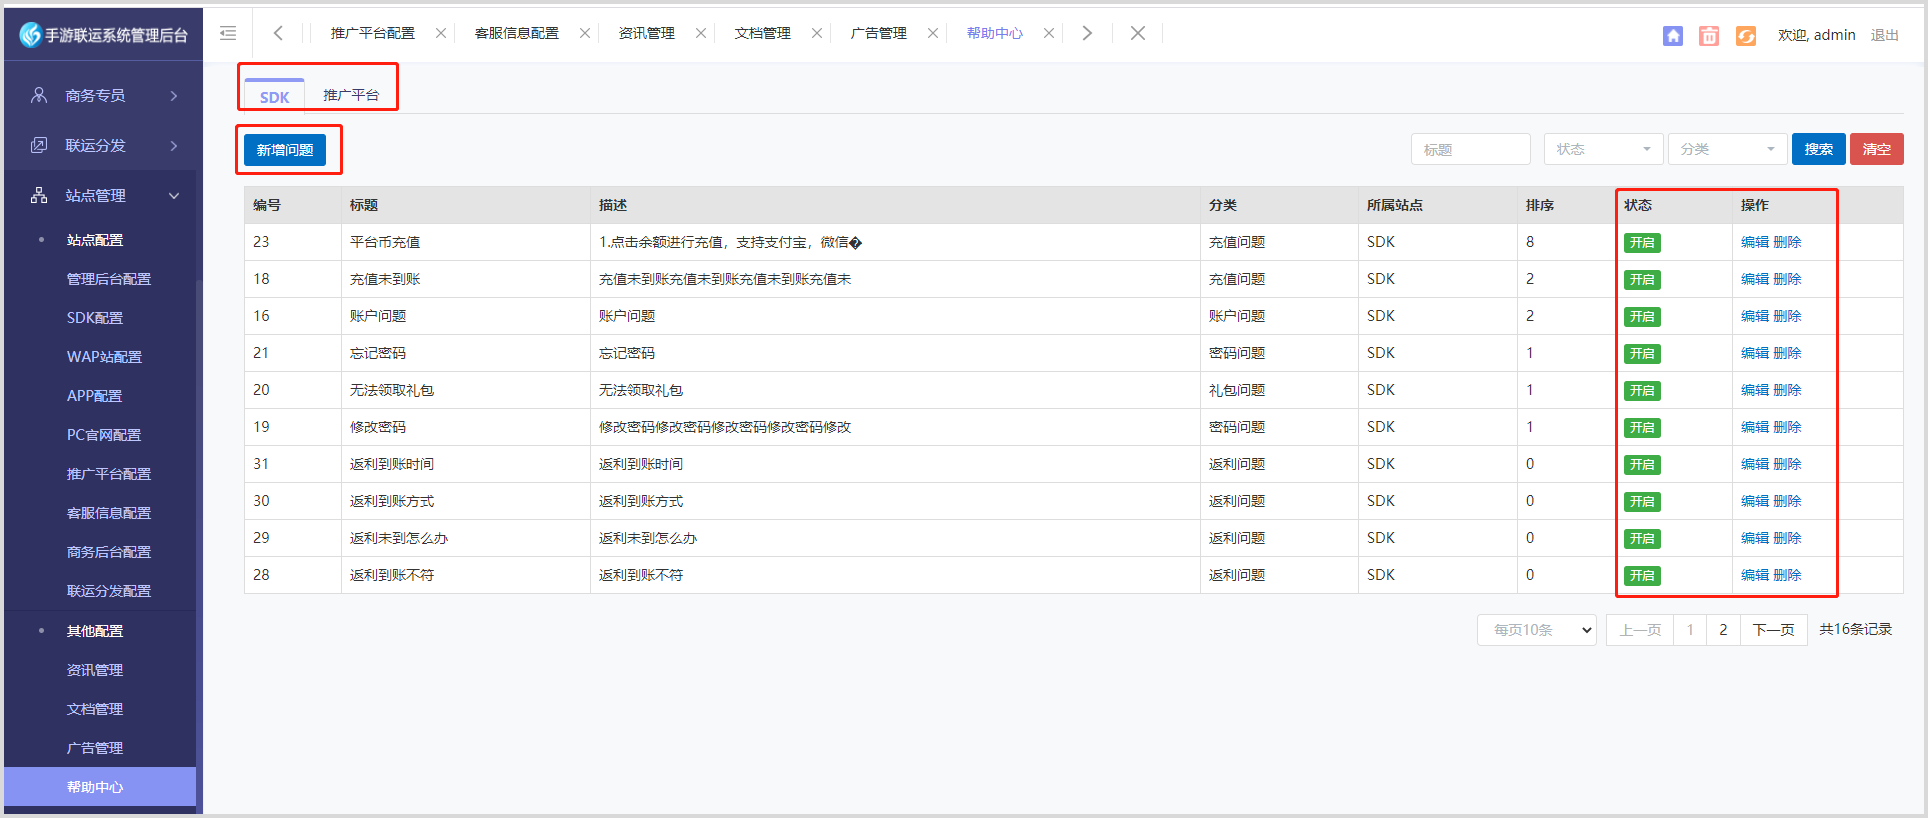Collapse the 站点配置 submenu group
The height and width of the screenshot is (820, 1930).
click(x=95, y=240)
